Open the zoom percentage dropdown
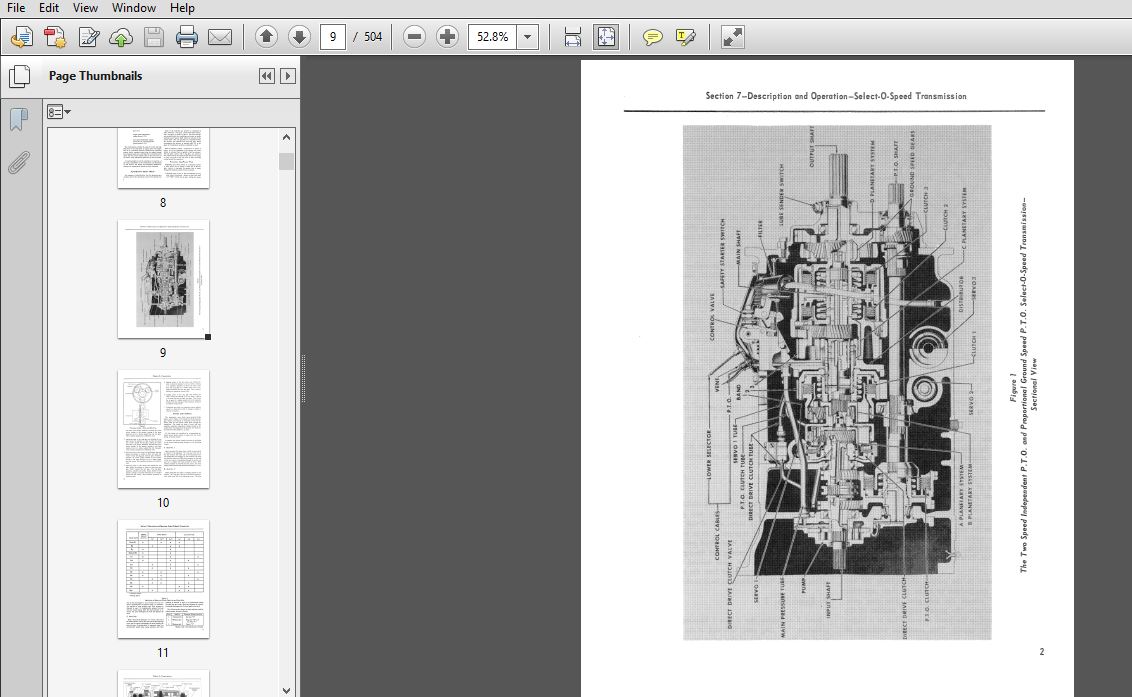This screenshot has width=1132, height=697. point(528,38)
